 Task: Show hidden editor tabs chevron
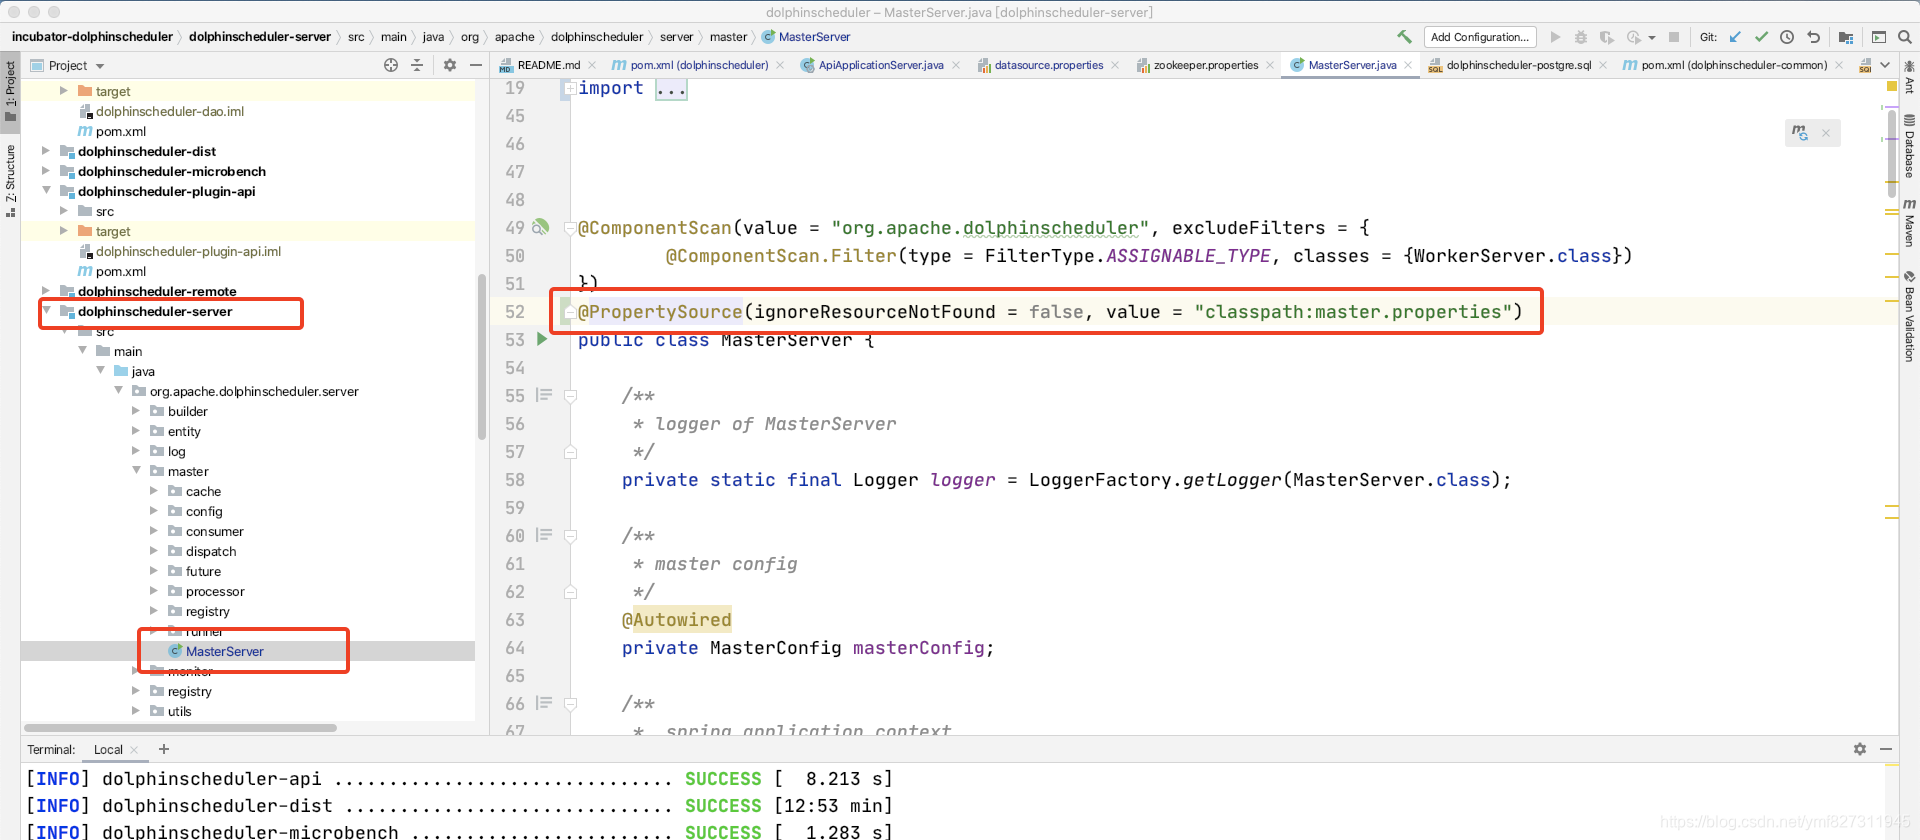pos(1886,65)
